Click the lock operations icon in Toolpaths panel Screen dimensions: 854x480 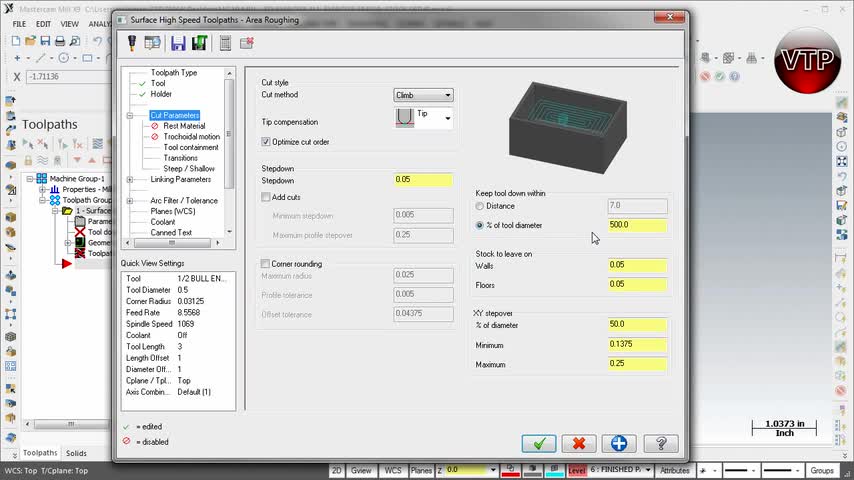click(28, 160)
